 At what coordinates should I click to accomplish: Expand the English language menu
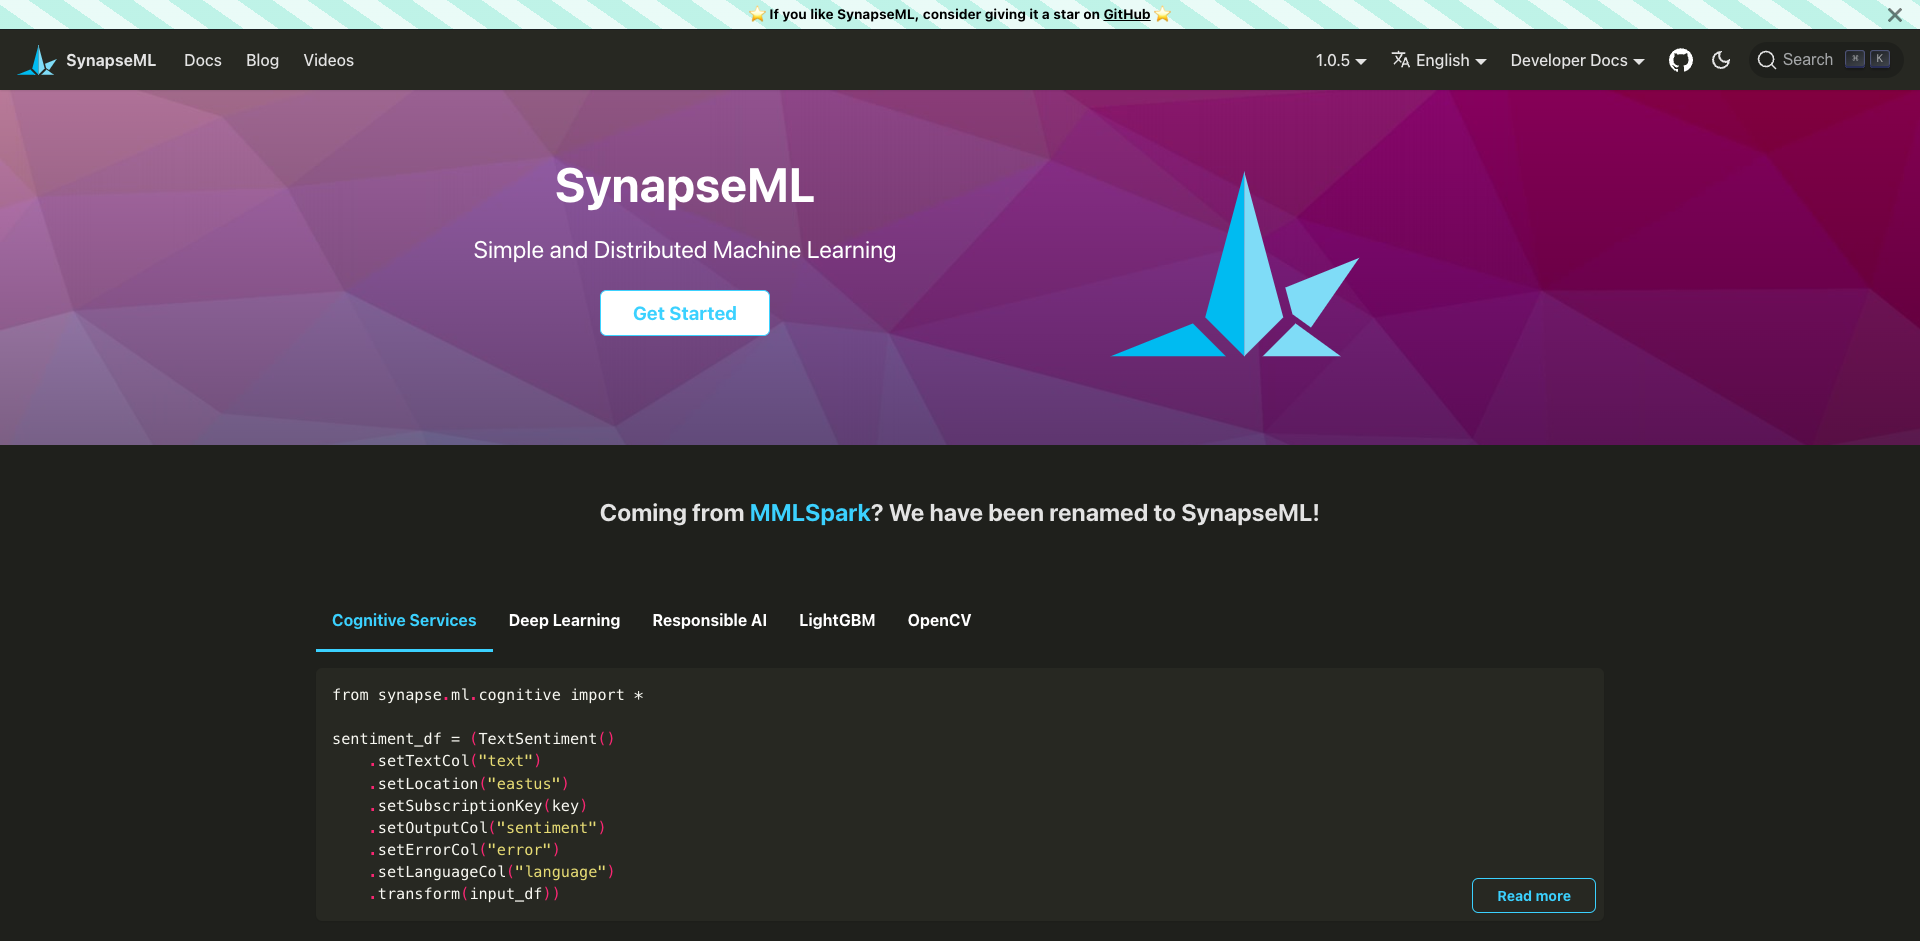click(x=1438, y=60)
